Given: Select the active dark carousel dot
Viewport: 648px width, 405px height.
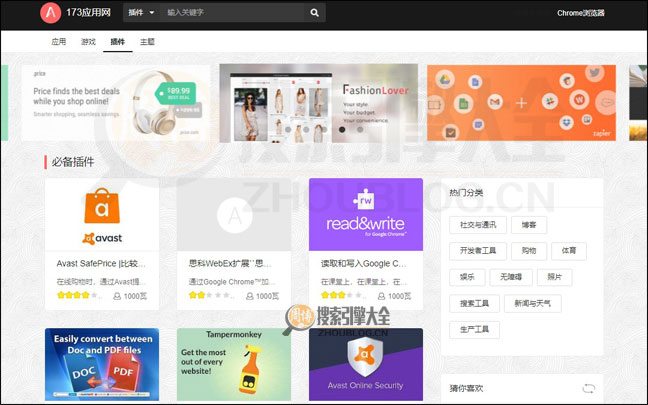Looking at the screenshot, I should [x=342, y=129].
